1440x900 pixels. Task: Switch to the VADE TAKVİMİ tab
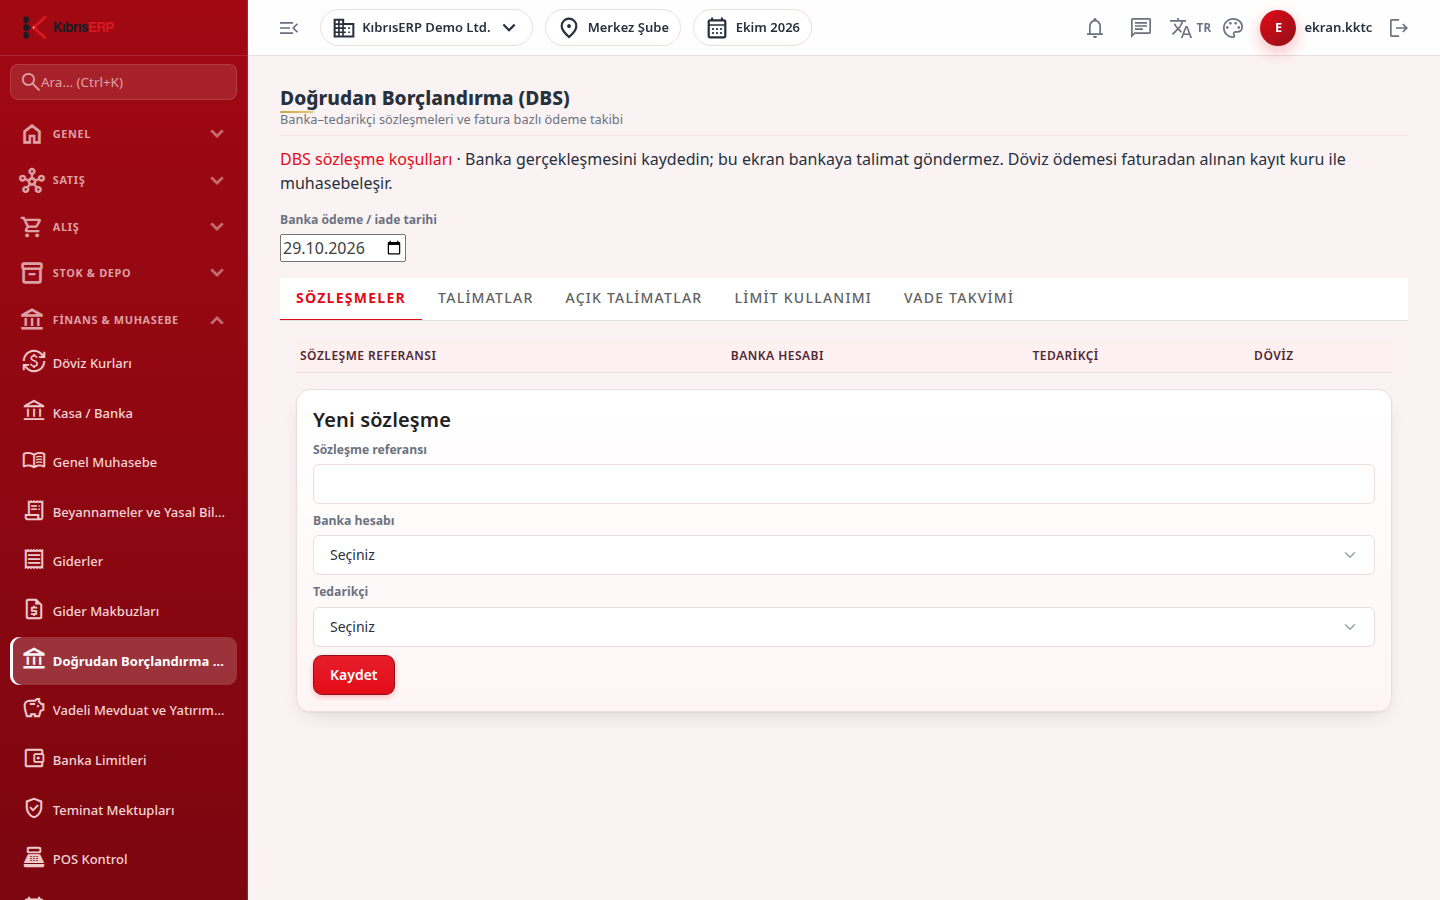[x=959, y=298]
